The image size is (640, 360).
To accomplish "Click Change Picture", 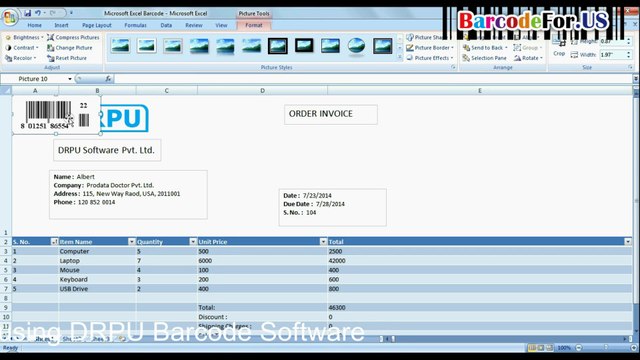I will (69, 48).
